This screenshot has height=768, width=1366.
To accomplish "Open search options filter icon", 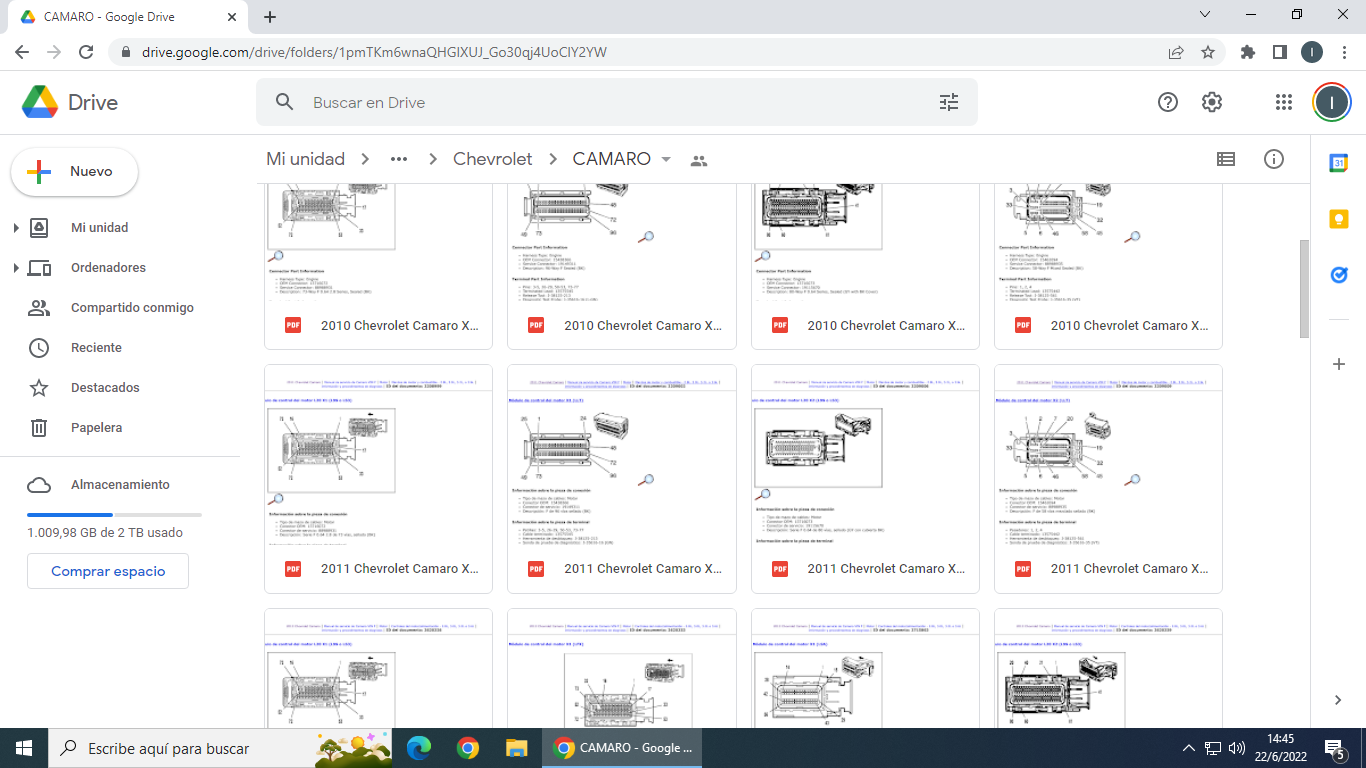I will [x=949, y=102].
